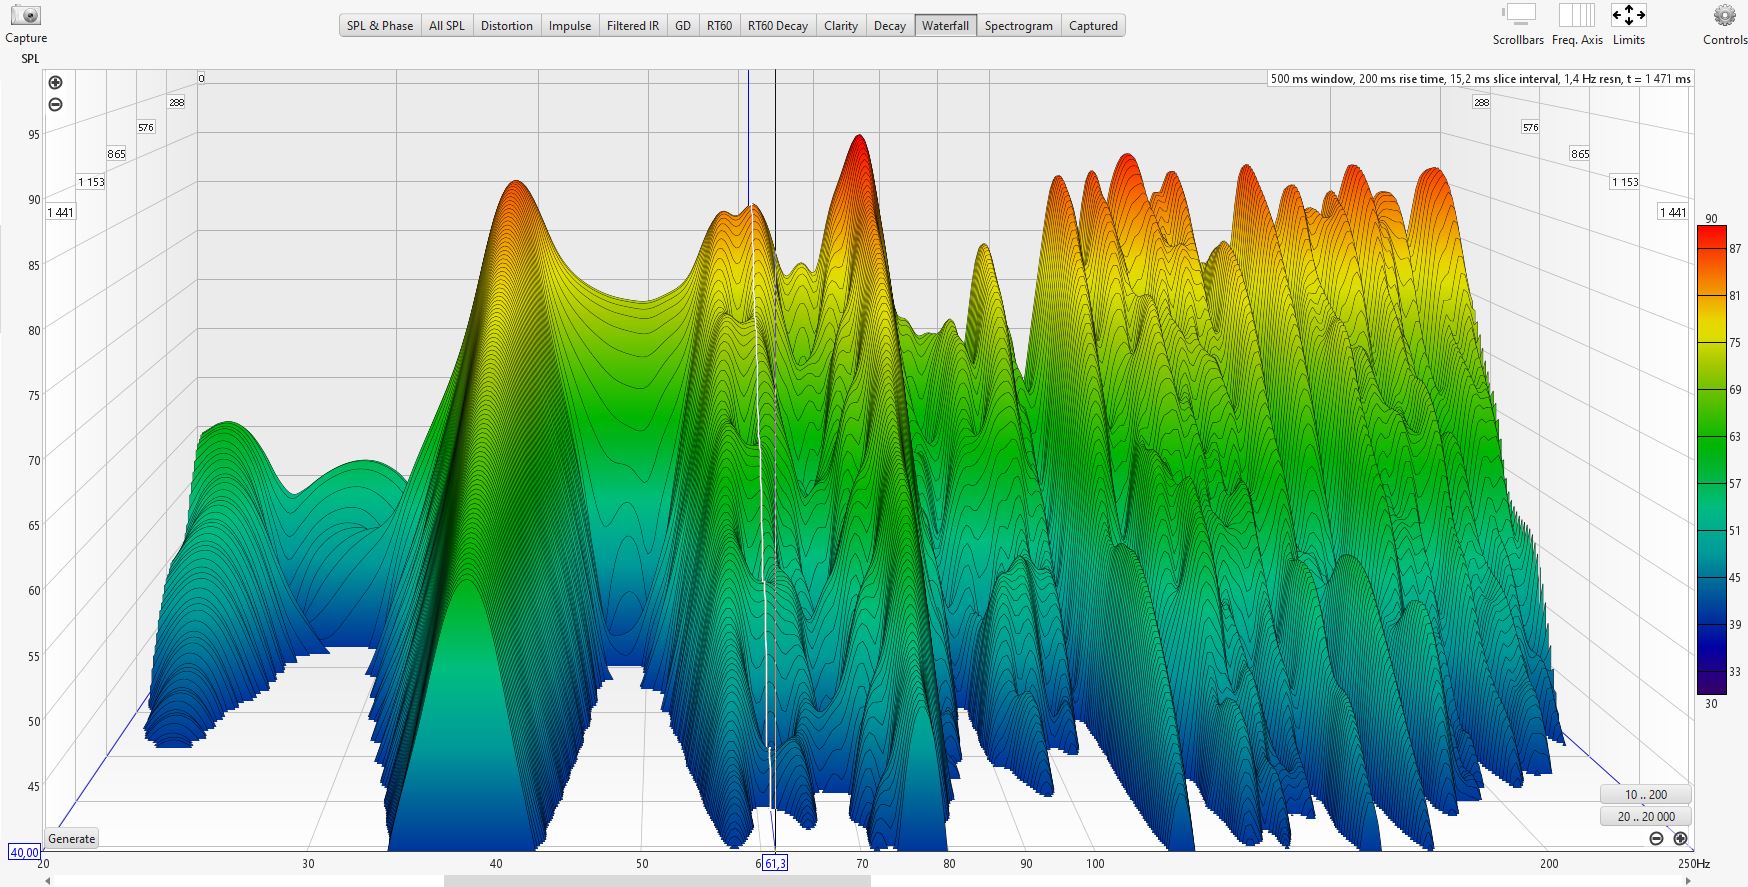Viewport: 1748px width, 887px height.
Task: Click the Capture camera icon
Action: (25, 16)
